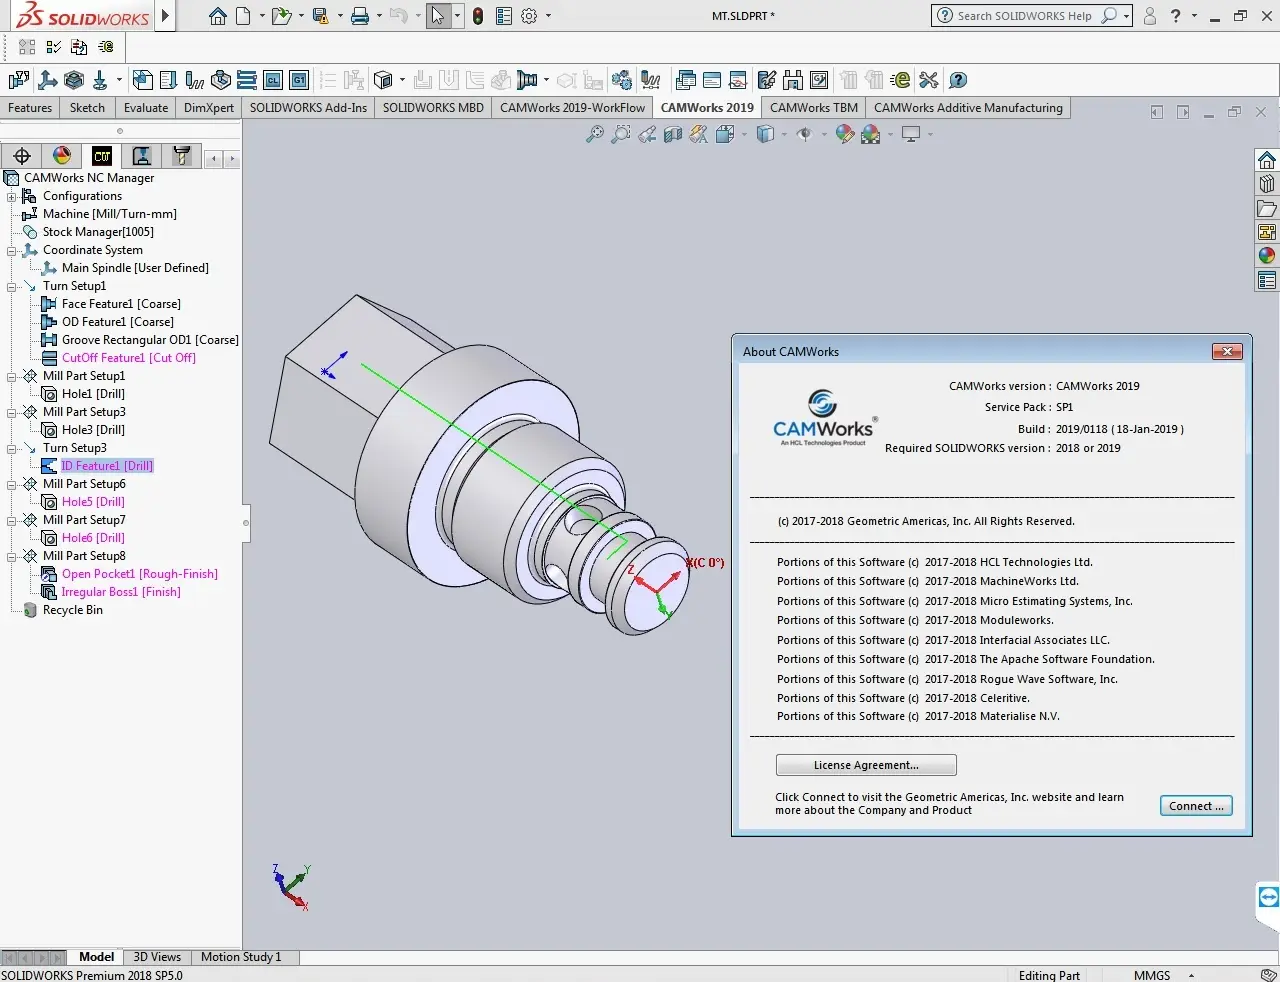Image resolution: width=1280 pixels, height=982 pixels.
Task: Open the CAMWorks Operation Tree tab icon
Action: (x=142, y=156)
